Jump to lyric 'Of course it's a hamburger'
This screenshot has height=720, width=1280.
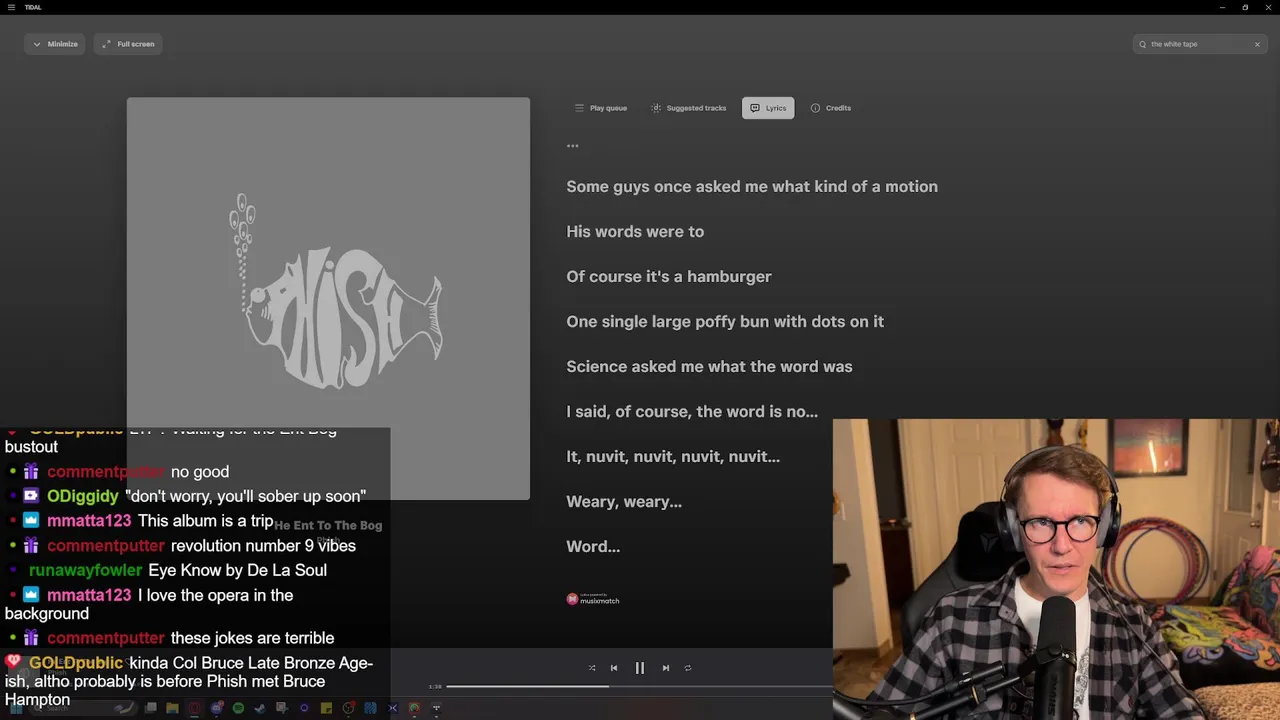[x=669, y=277]
